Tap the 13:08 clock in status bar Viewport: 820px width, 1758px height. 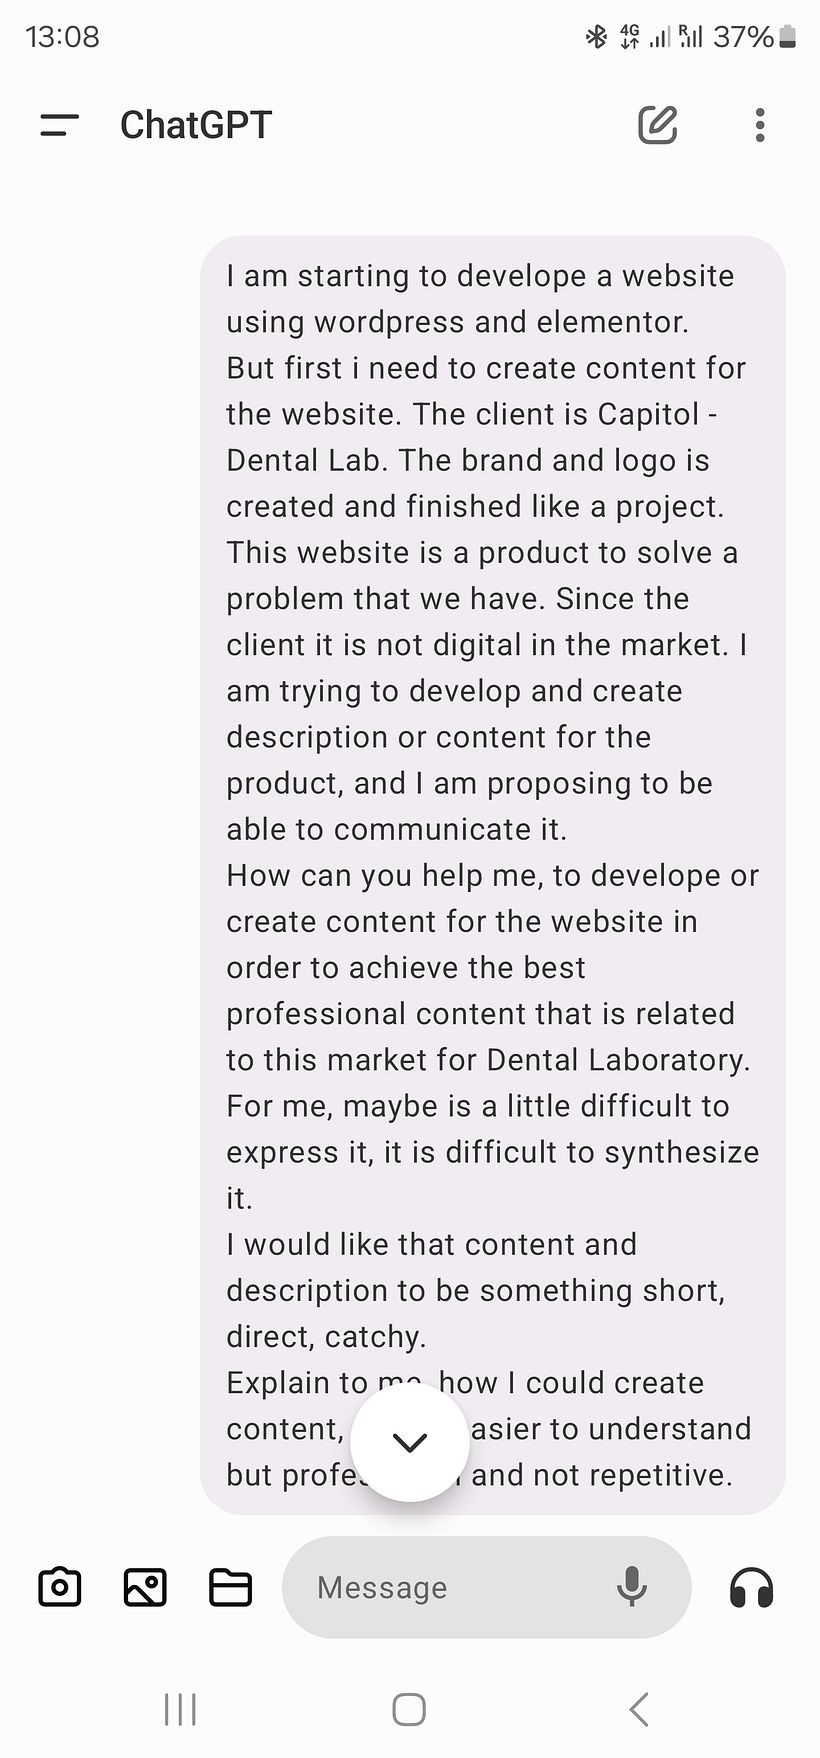pos(62,37)
